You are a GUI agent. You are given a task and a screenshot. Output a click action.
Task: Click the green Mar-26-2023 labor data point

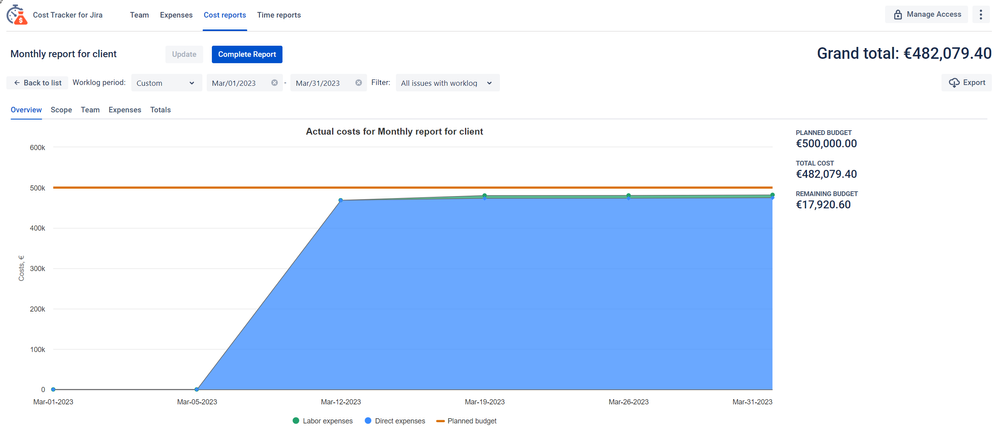coord(629,196)
